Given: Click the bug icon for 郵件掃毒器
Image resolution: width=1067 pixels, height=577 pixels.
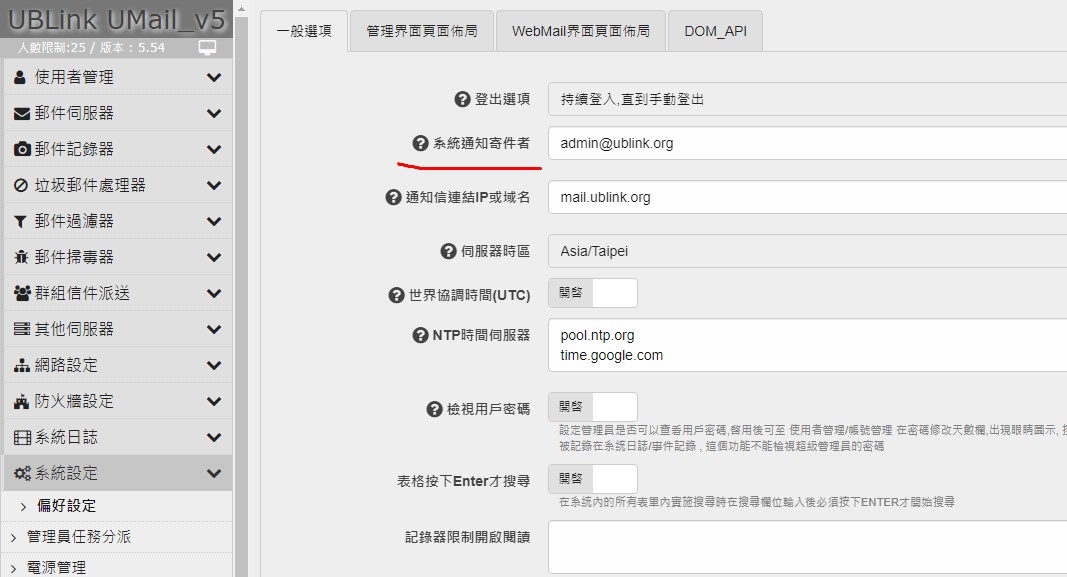Looking at the screenshot, I should (x=22, y=257).
